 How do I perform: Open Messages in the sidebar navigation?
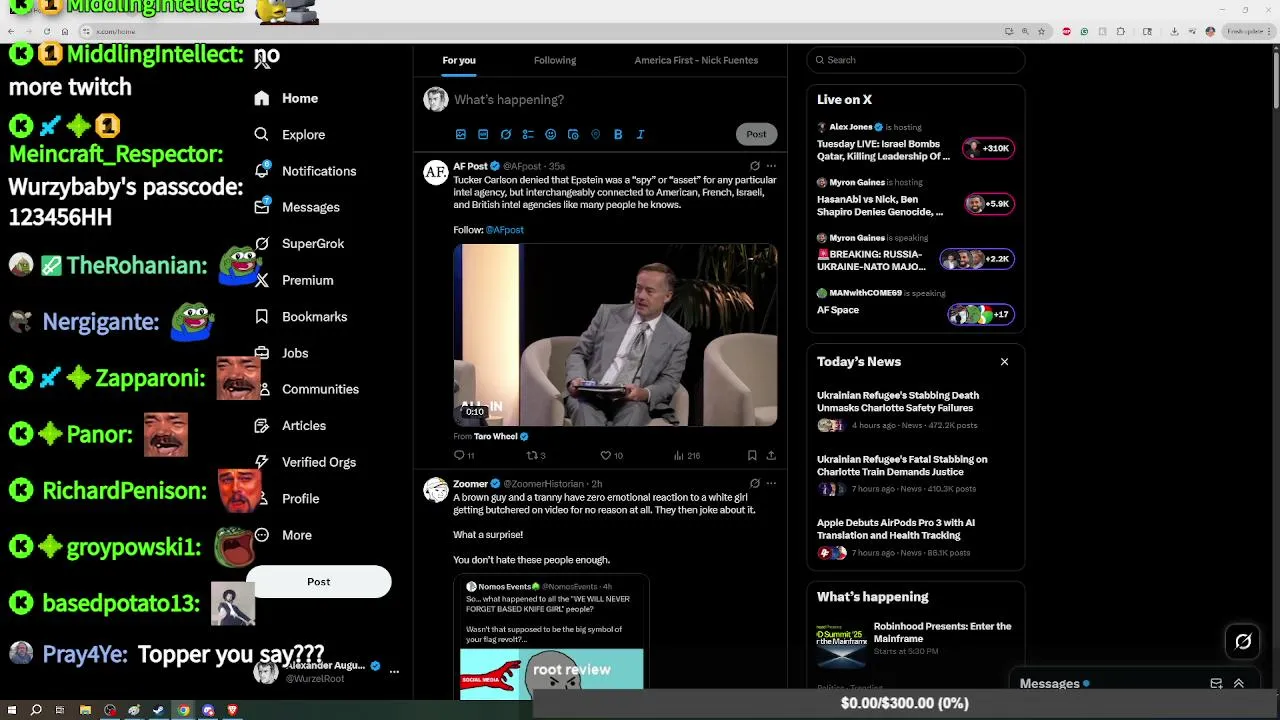[x=297, y=207]
